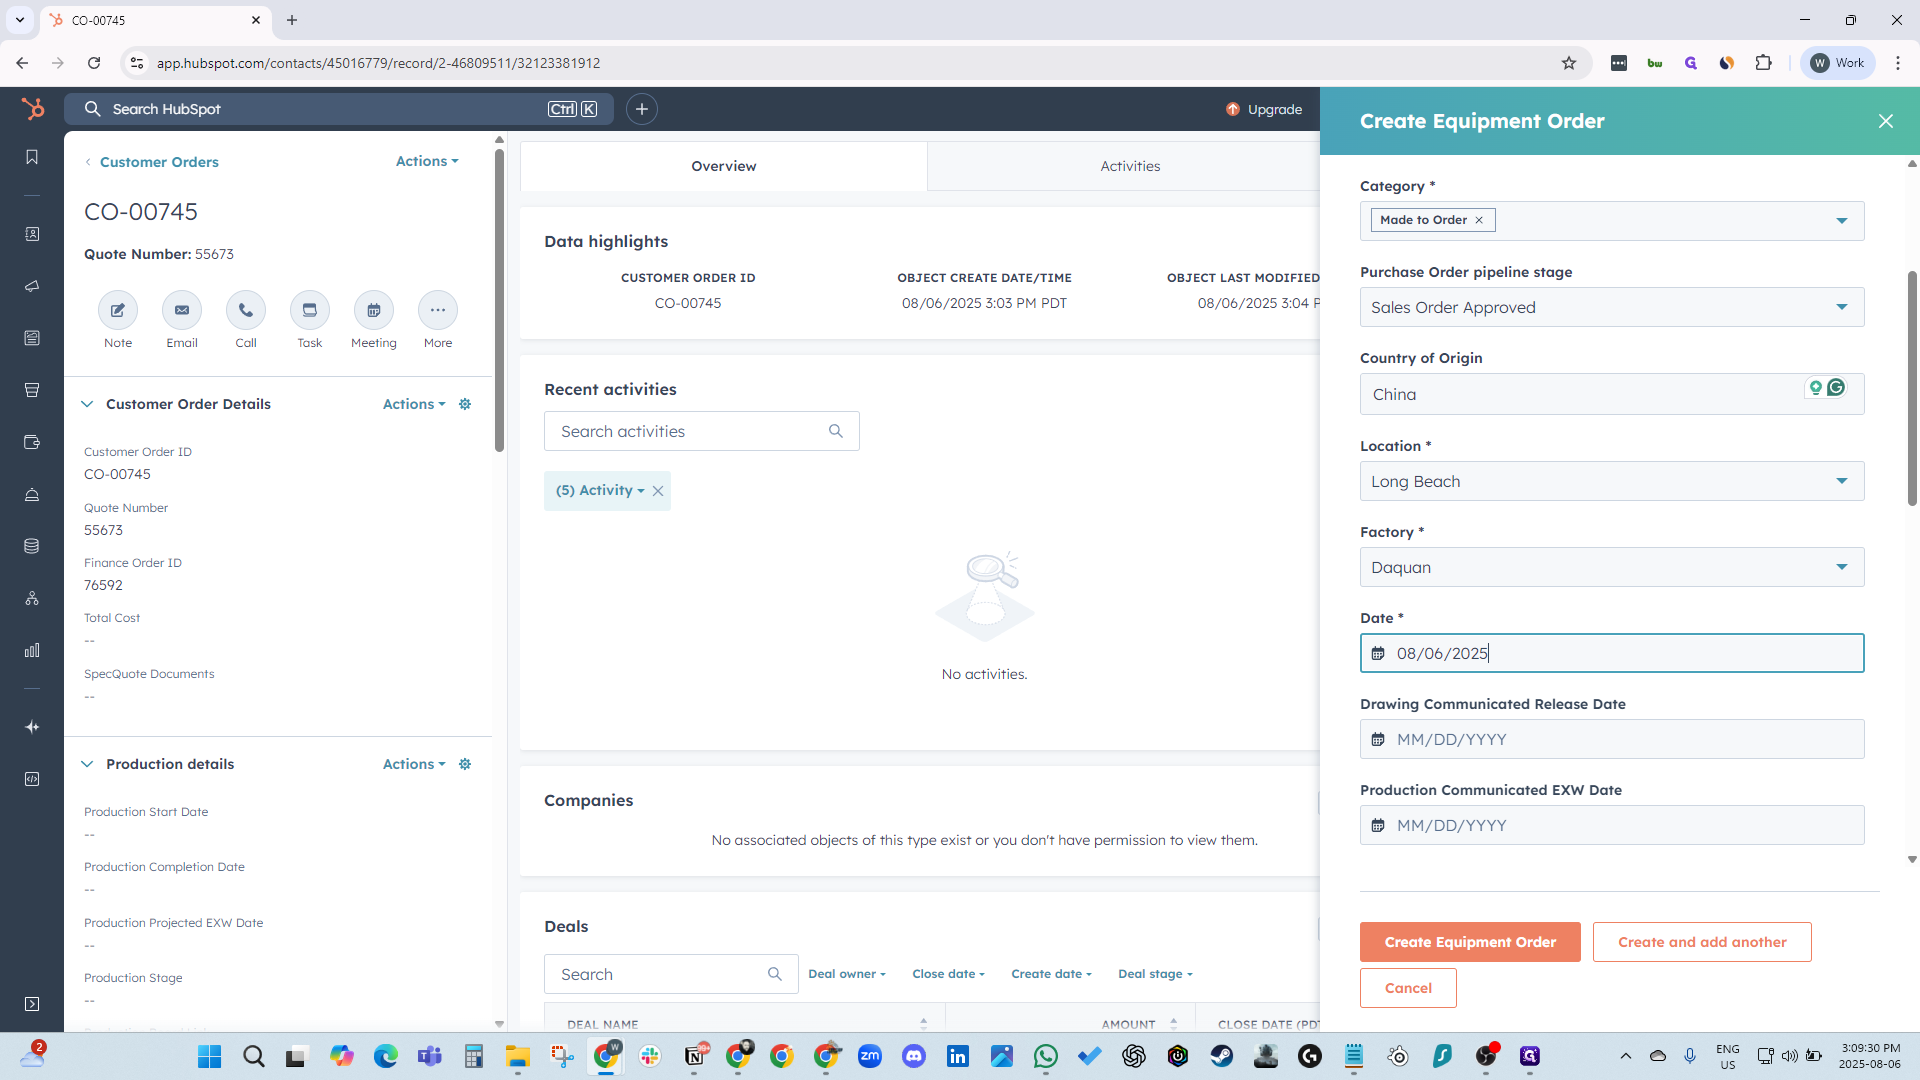The width and height of the screenshot is (1920, 1080).
Task: Remove the Made to Order category tag
Action: (x=1479, y=220)
